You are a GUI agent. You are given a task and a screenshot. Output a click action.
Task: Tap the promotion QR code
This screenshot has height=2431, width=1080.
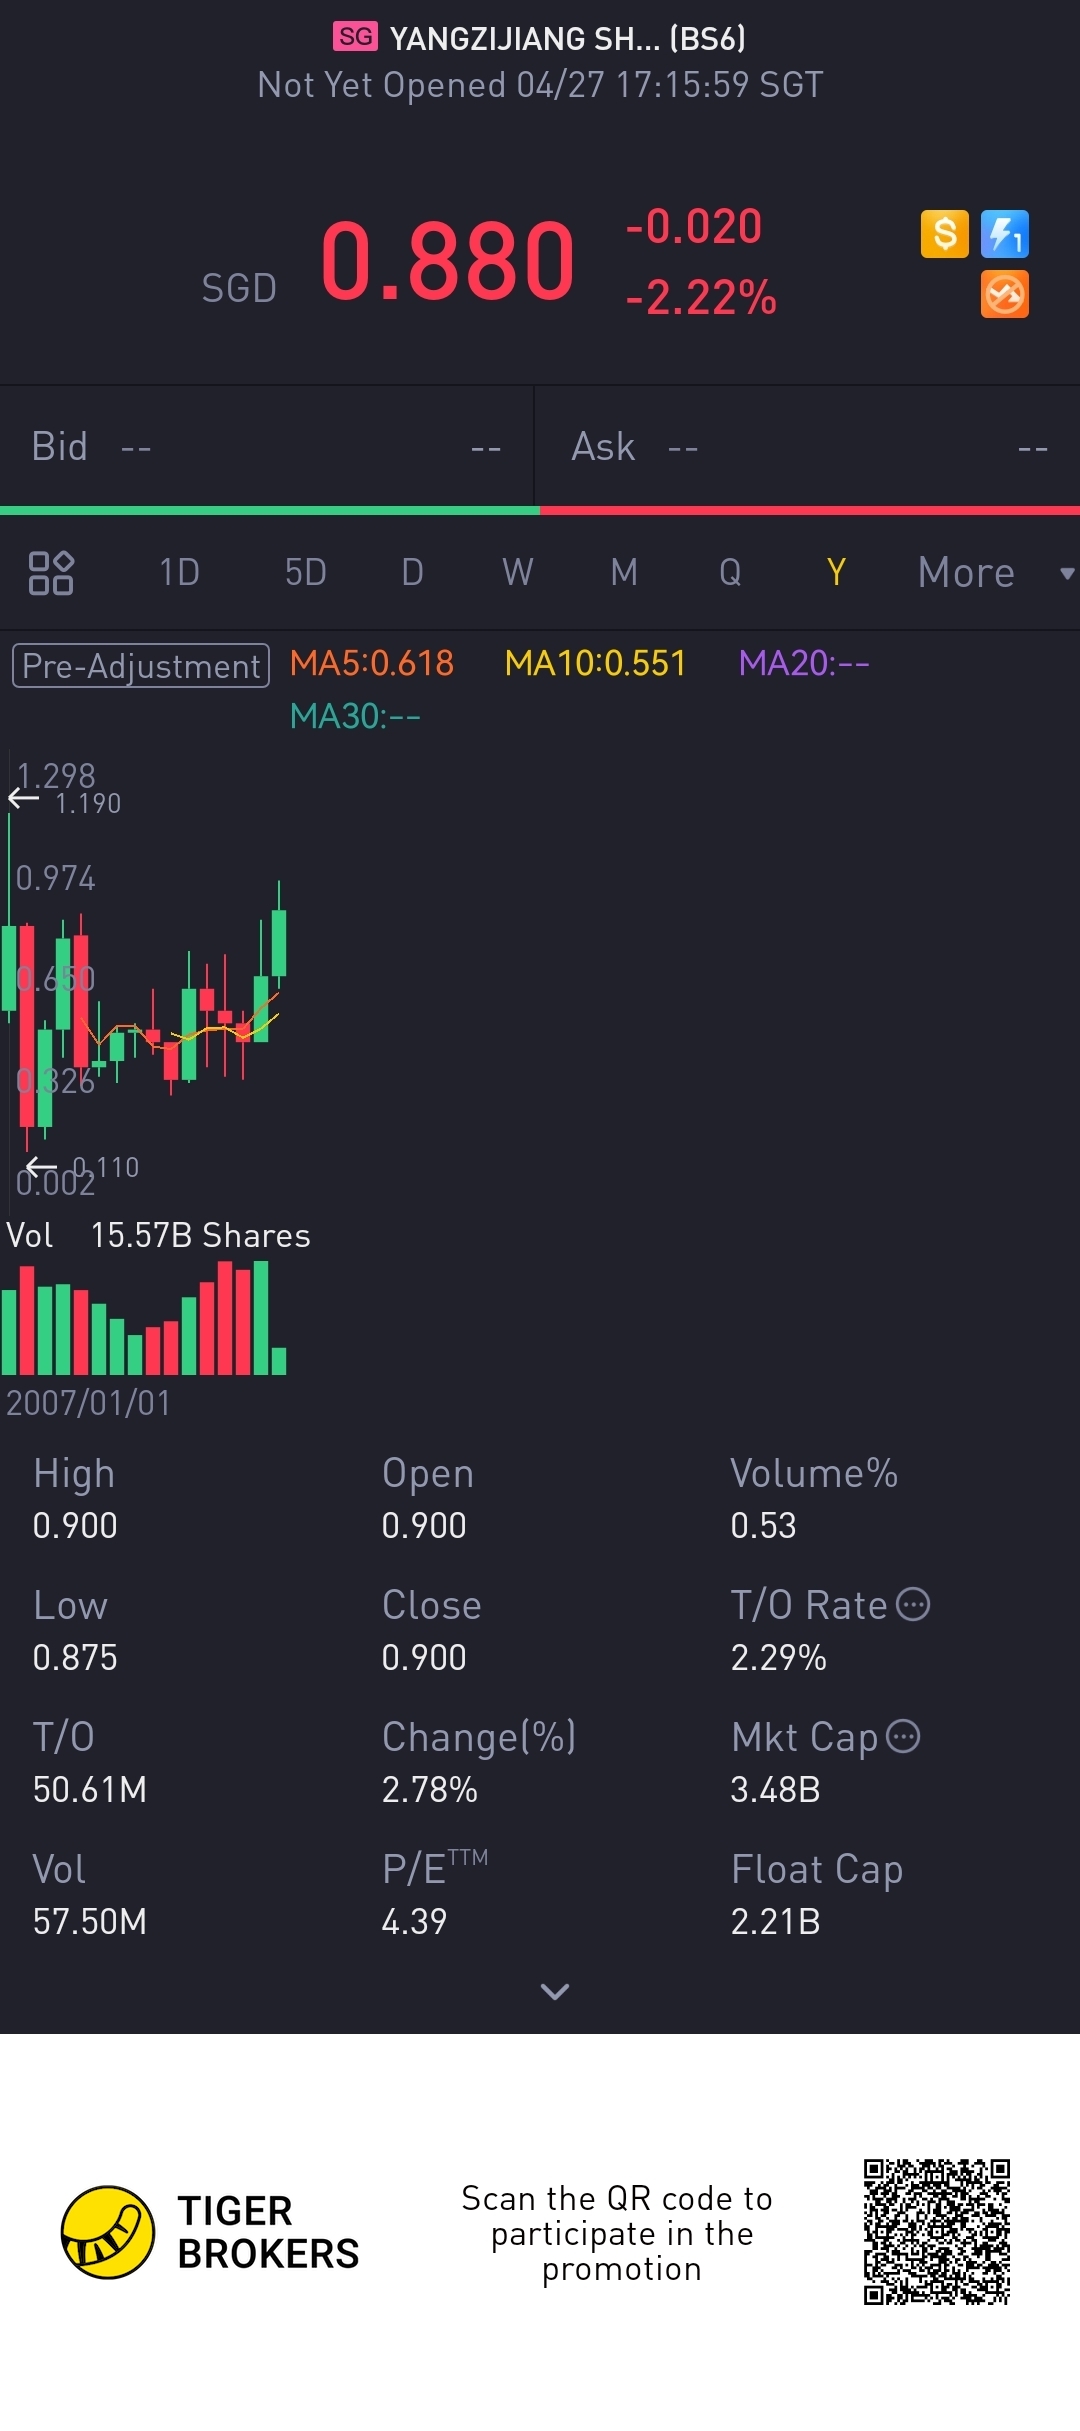click(x=937, y=2232)
